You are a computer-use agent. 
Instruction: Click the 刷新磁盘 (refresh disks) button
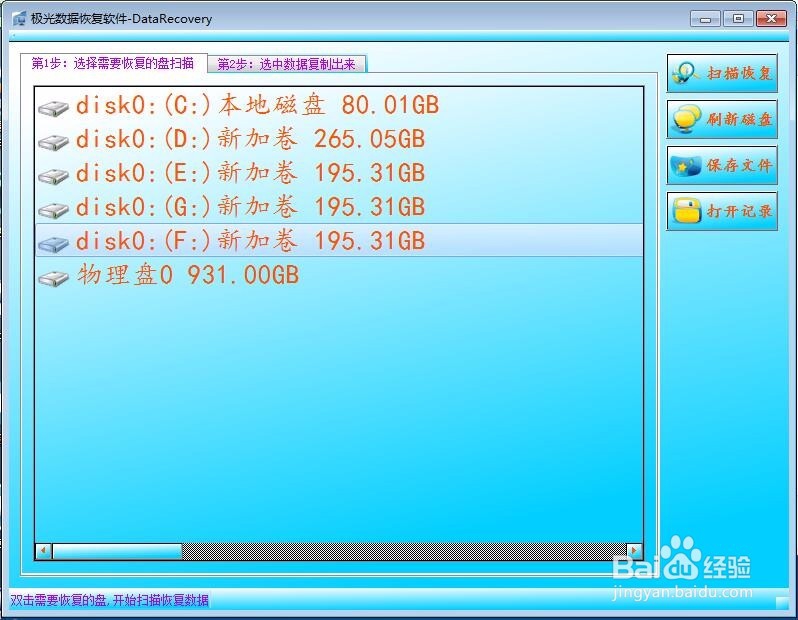(x=722, y=119)
